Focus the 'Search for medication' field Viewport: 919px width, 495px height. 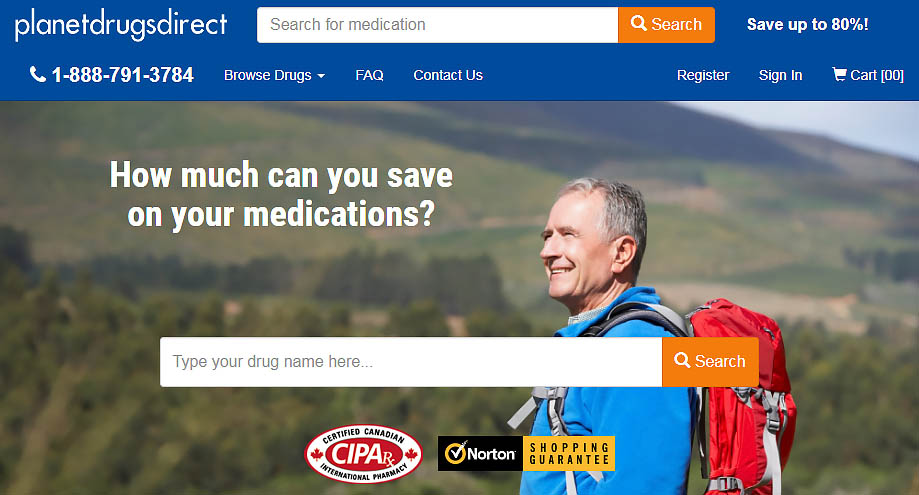437,25
